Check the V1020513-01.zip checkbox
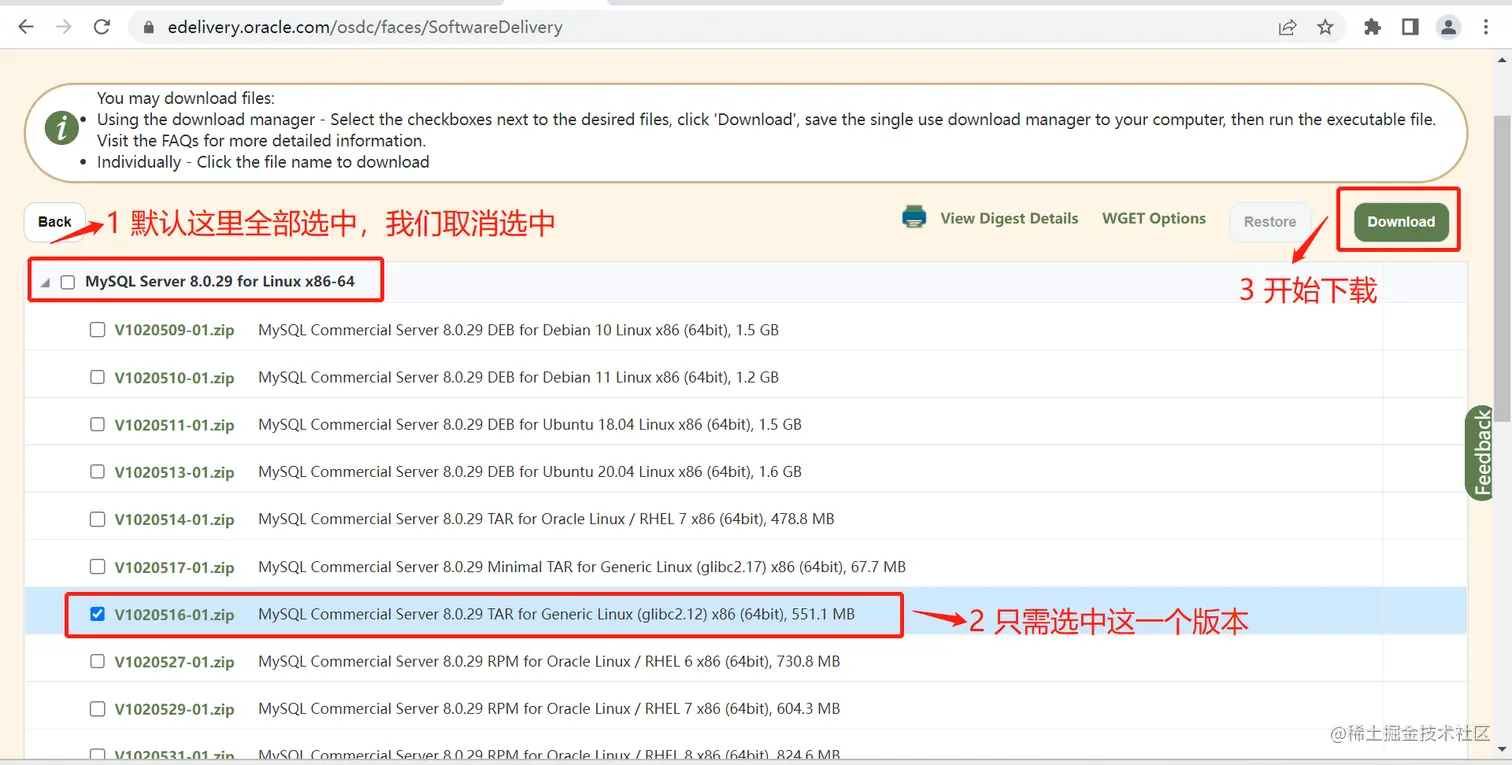 [97, 471]
